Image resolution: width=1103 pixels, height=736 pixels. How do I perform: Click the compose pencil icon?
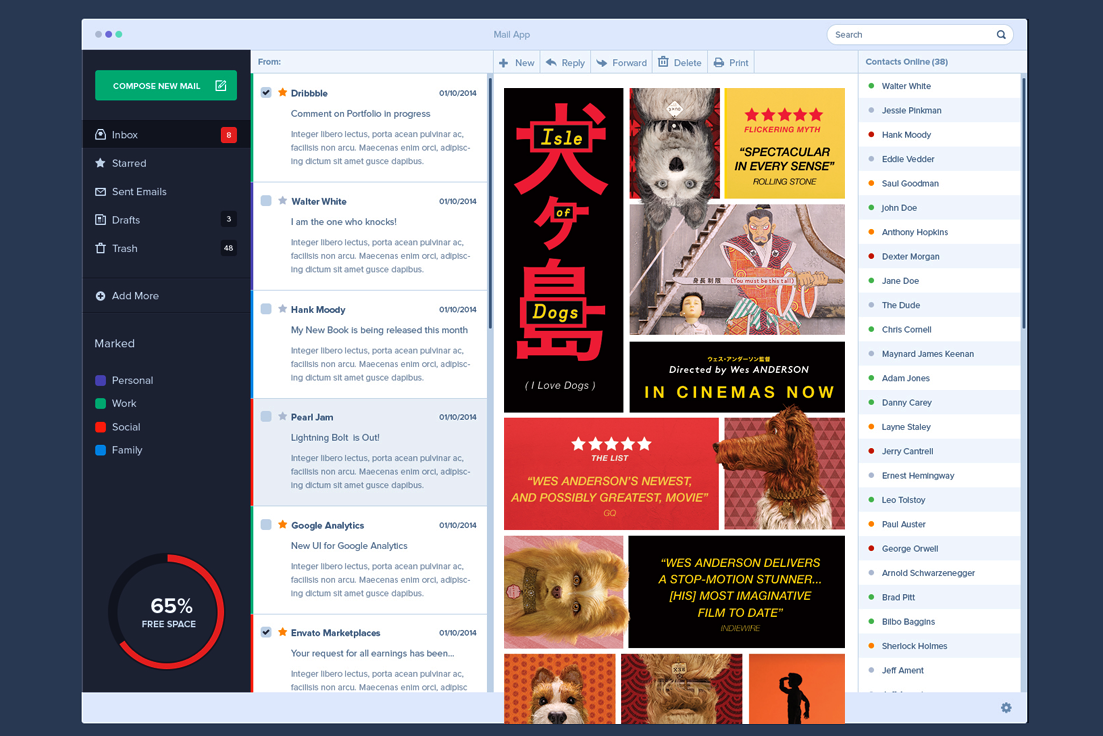221,86
